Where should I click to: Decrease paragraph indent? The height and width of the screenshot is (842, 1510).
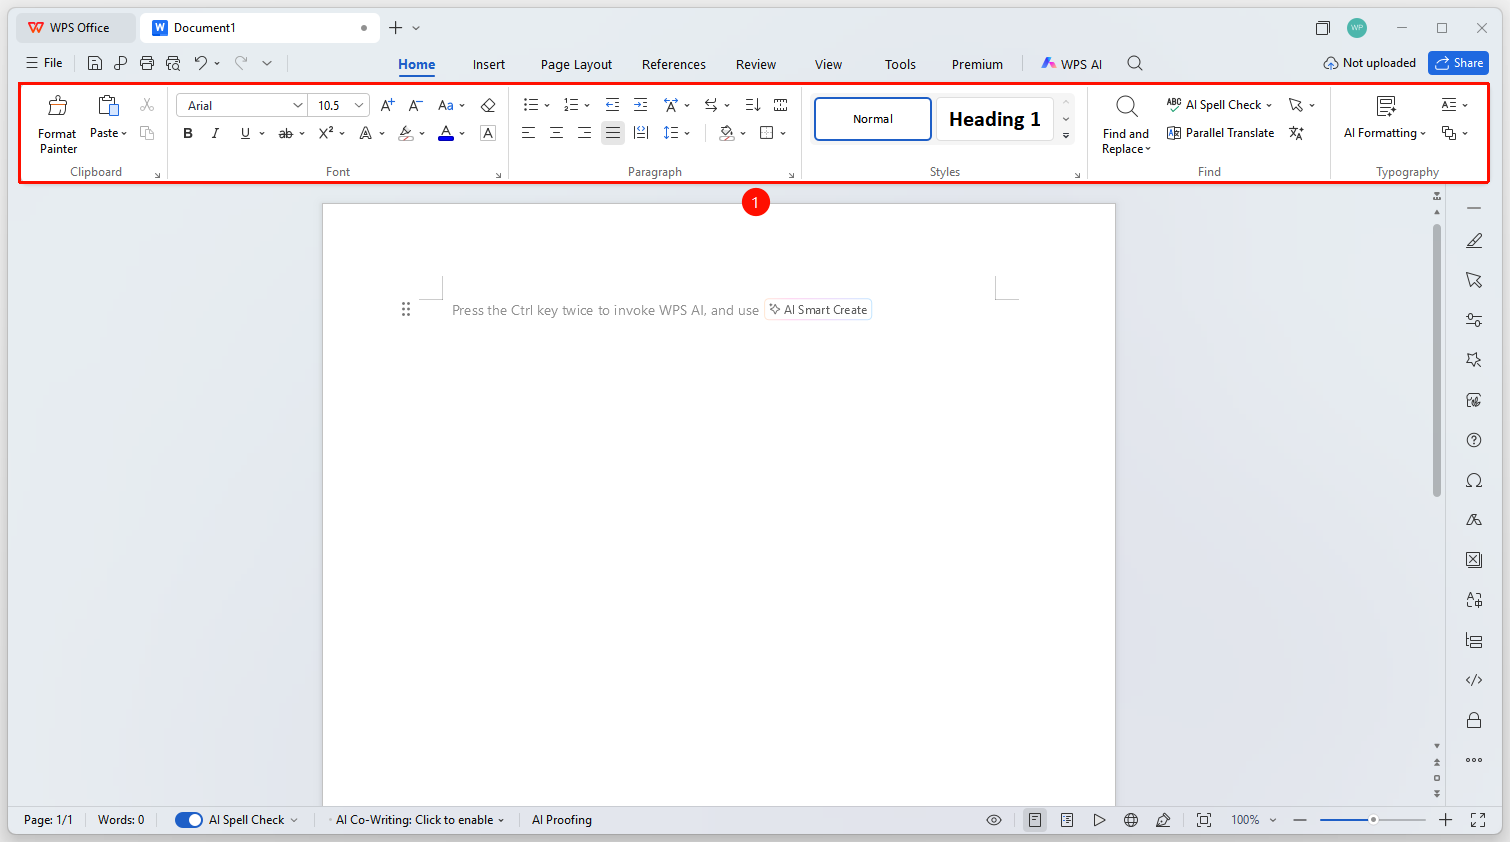tap(612, 105)
